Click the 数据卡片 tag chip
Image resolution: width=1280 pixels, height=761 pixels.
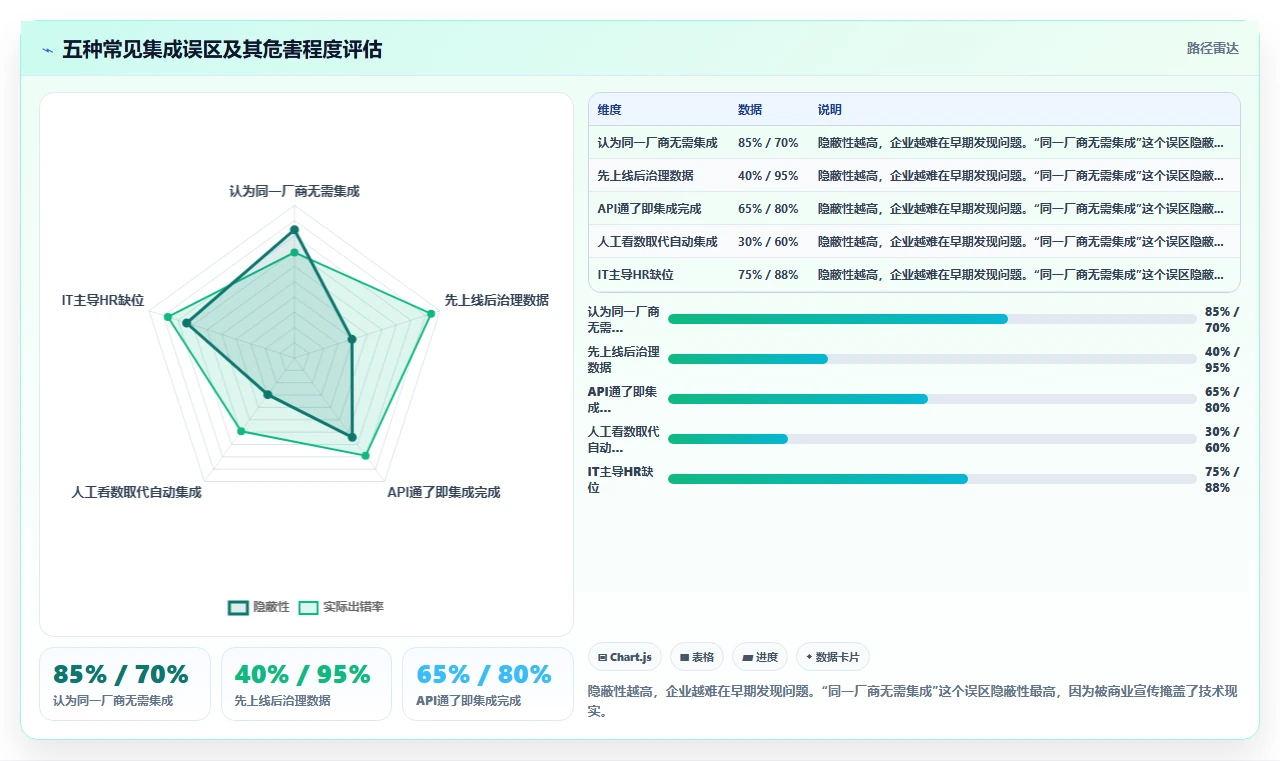(833, 657)
